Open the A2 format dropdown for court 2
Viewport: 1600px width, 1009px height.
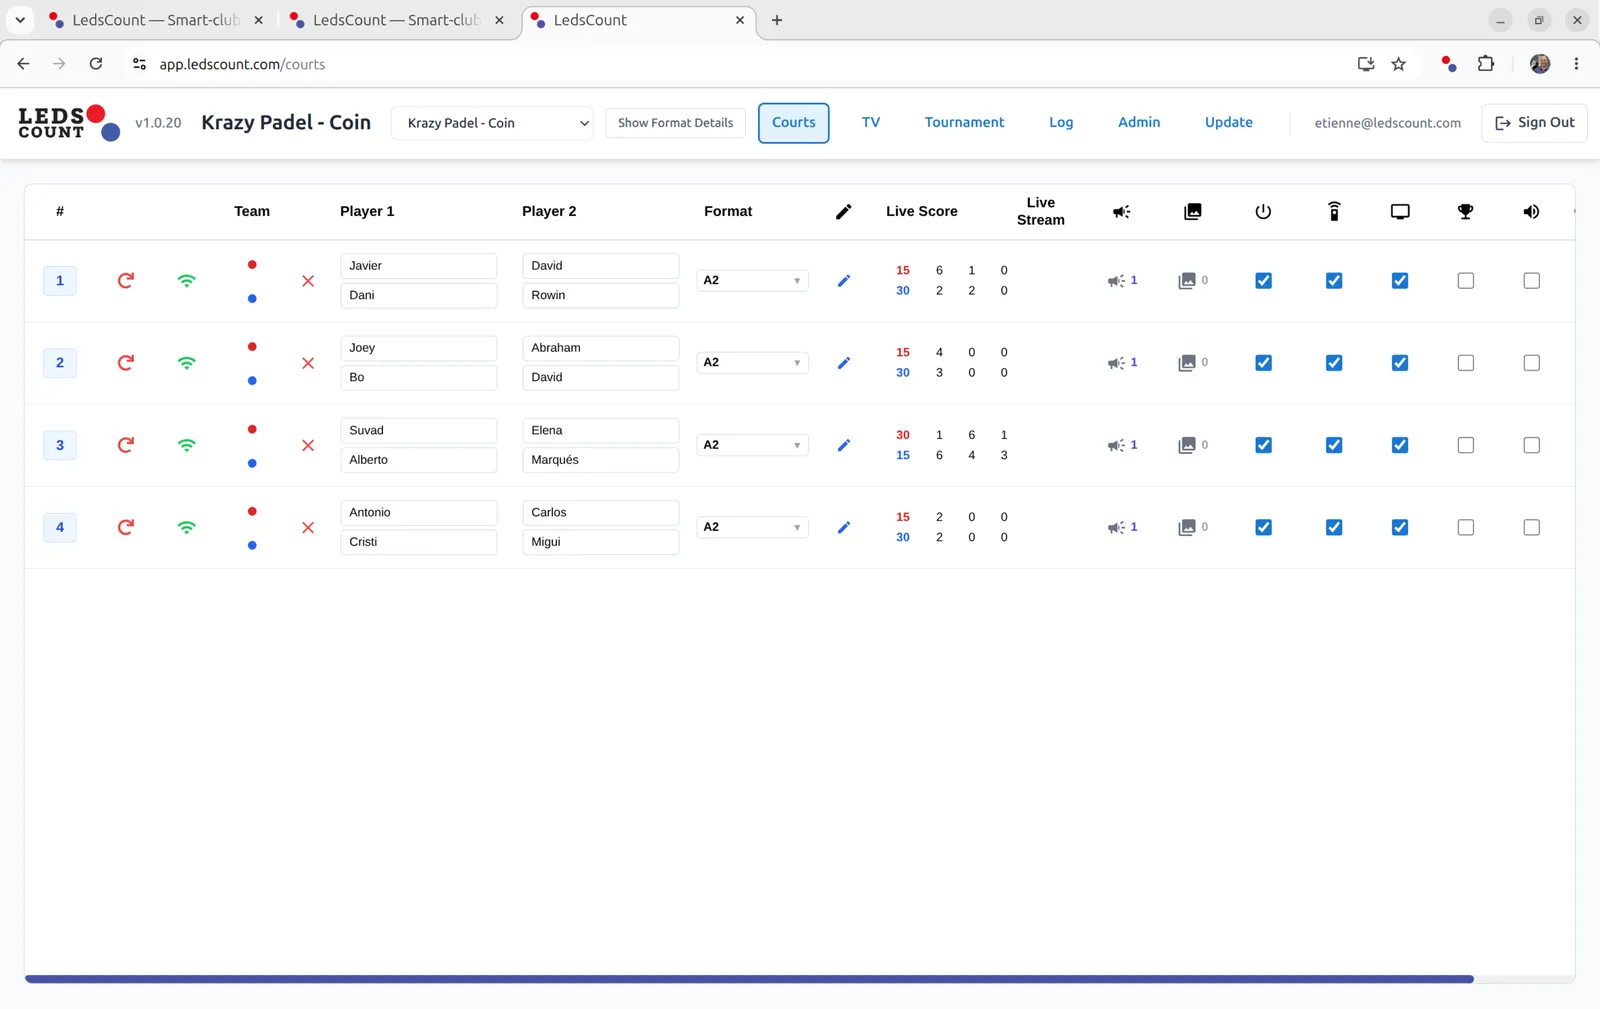[x=752, y=363]
